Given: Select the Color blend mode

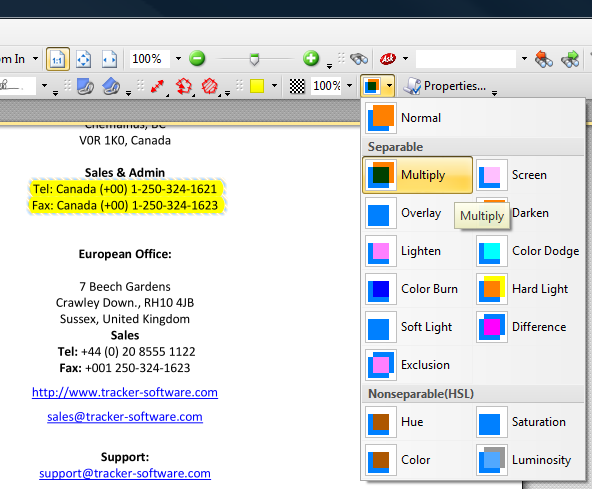Looking at the screenshot, I should click(418, 460).
